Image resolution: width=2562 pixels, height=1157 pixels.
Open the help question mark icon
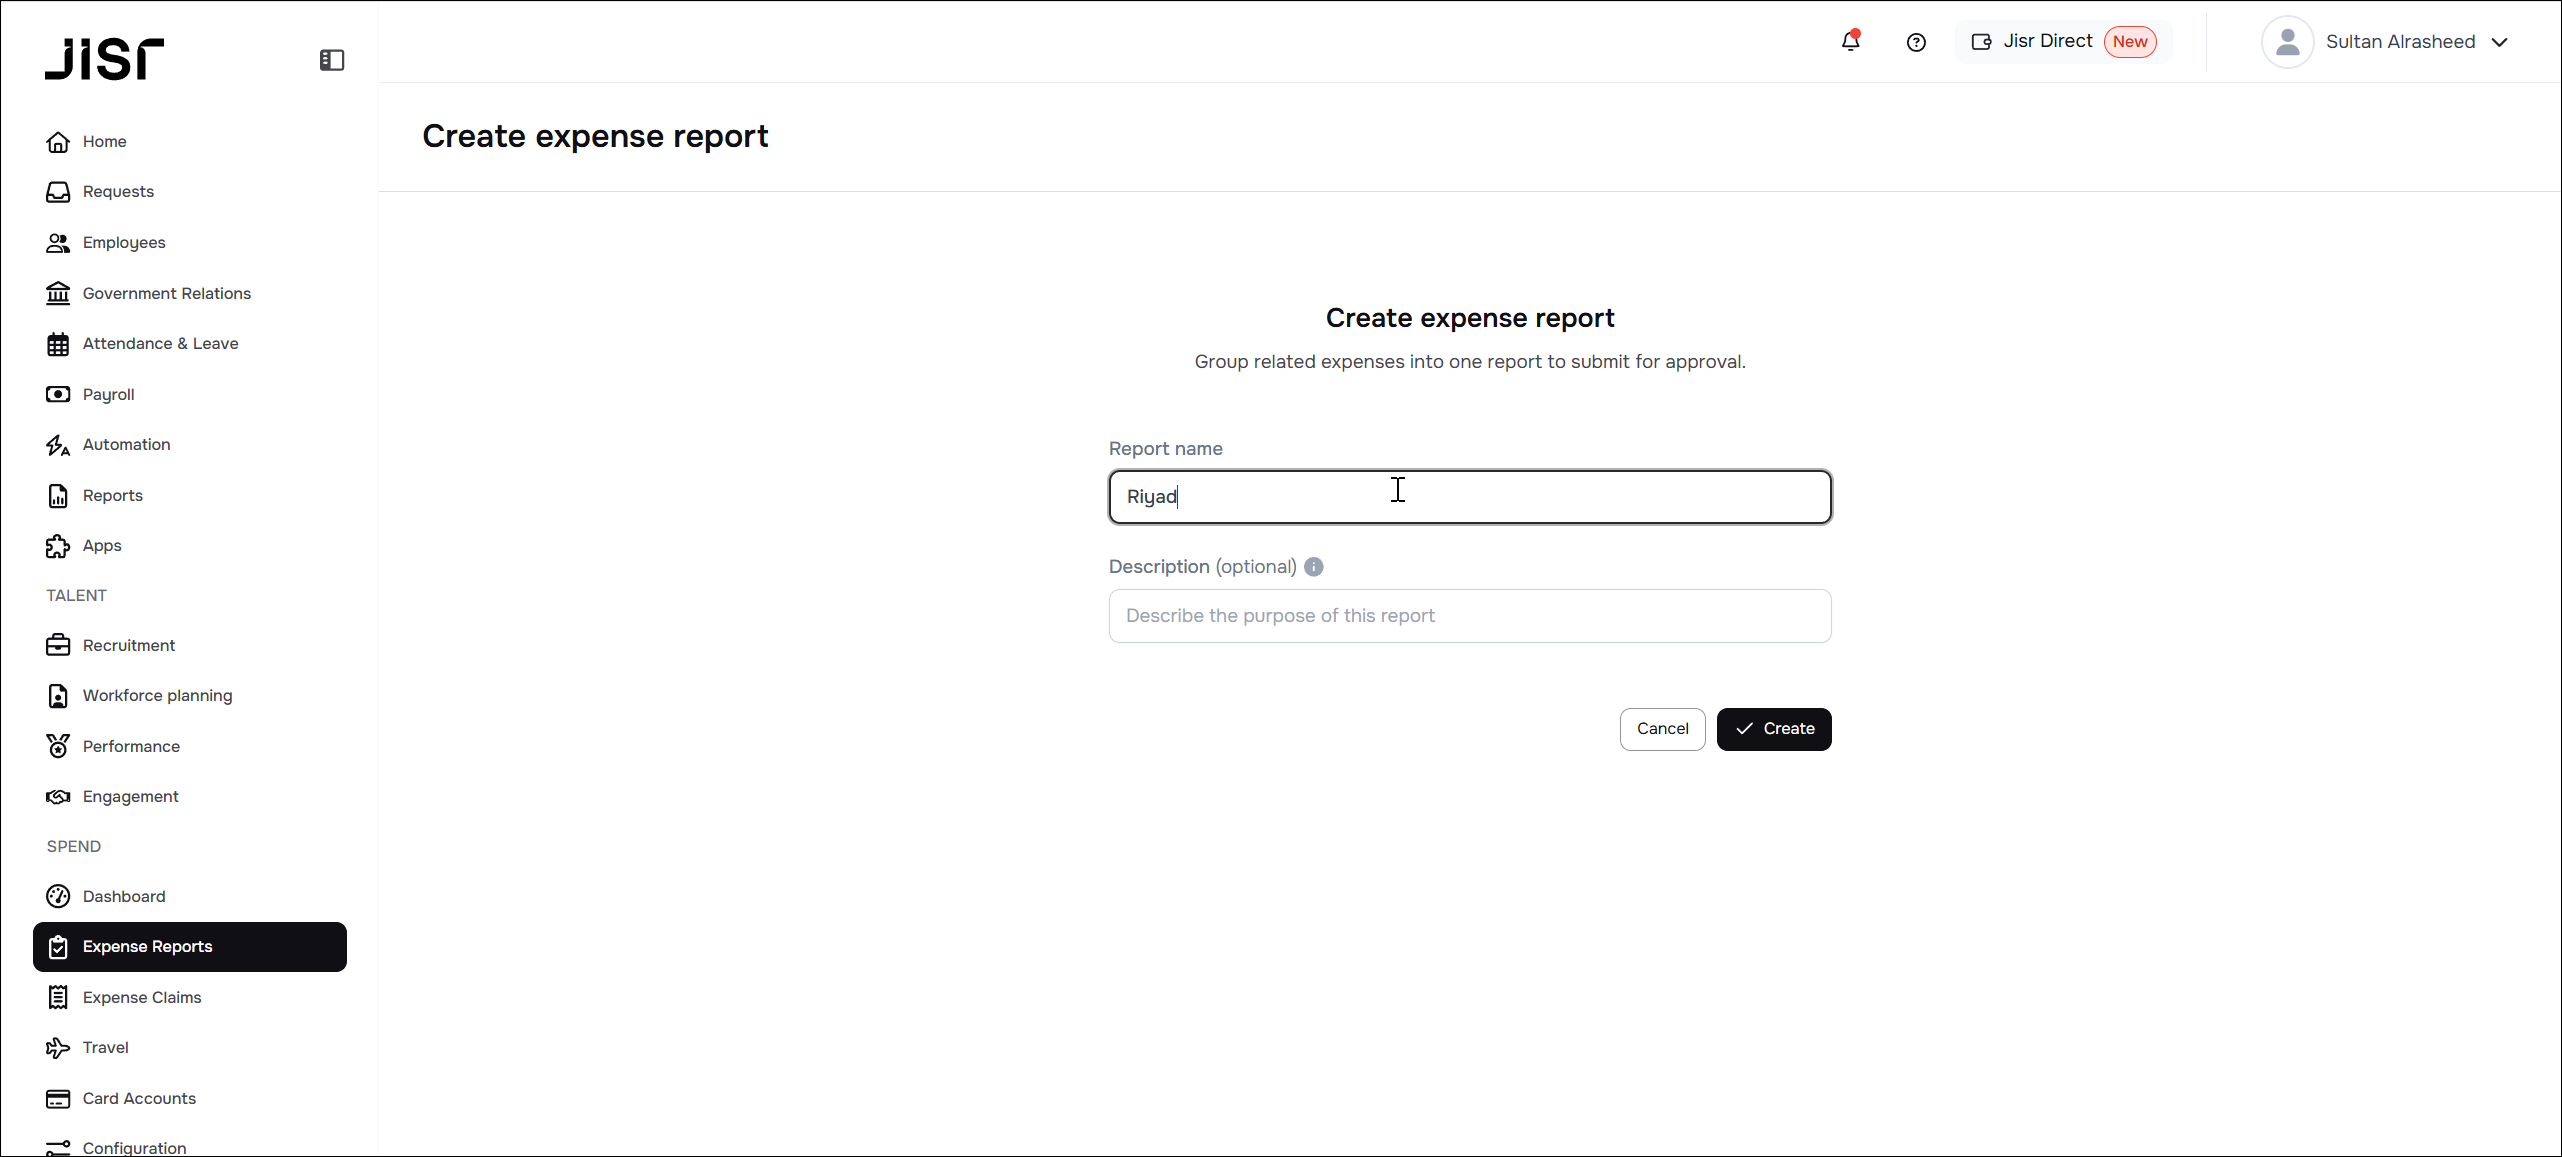(x=1916, y=42)
